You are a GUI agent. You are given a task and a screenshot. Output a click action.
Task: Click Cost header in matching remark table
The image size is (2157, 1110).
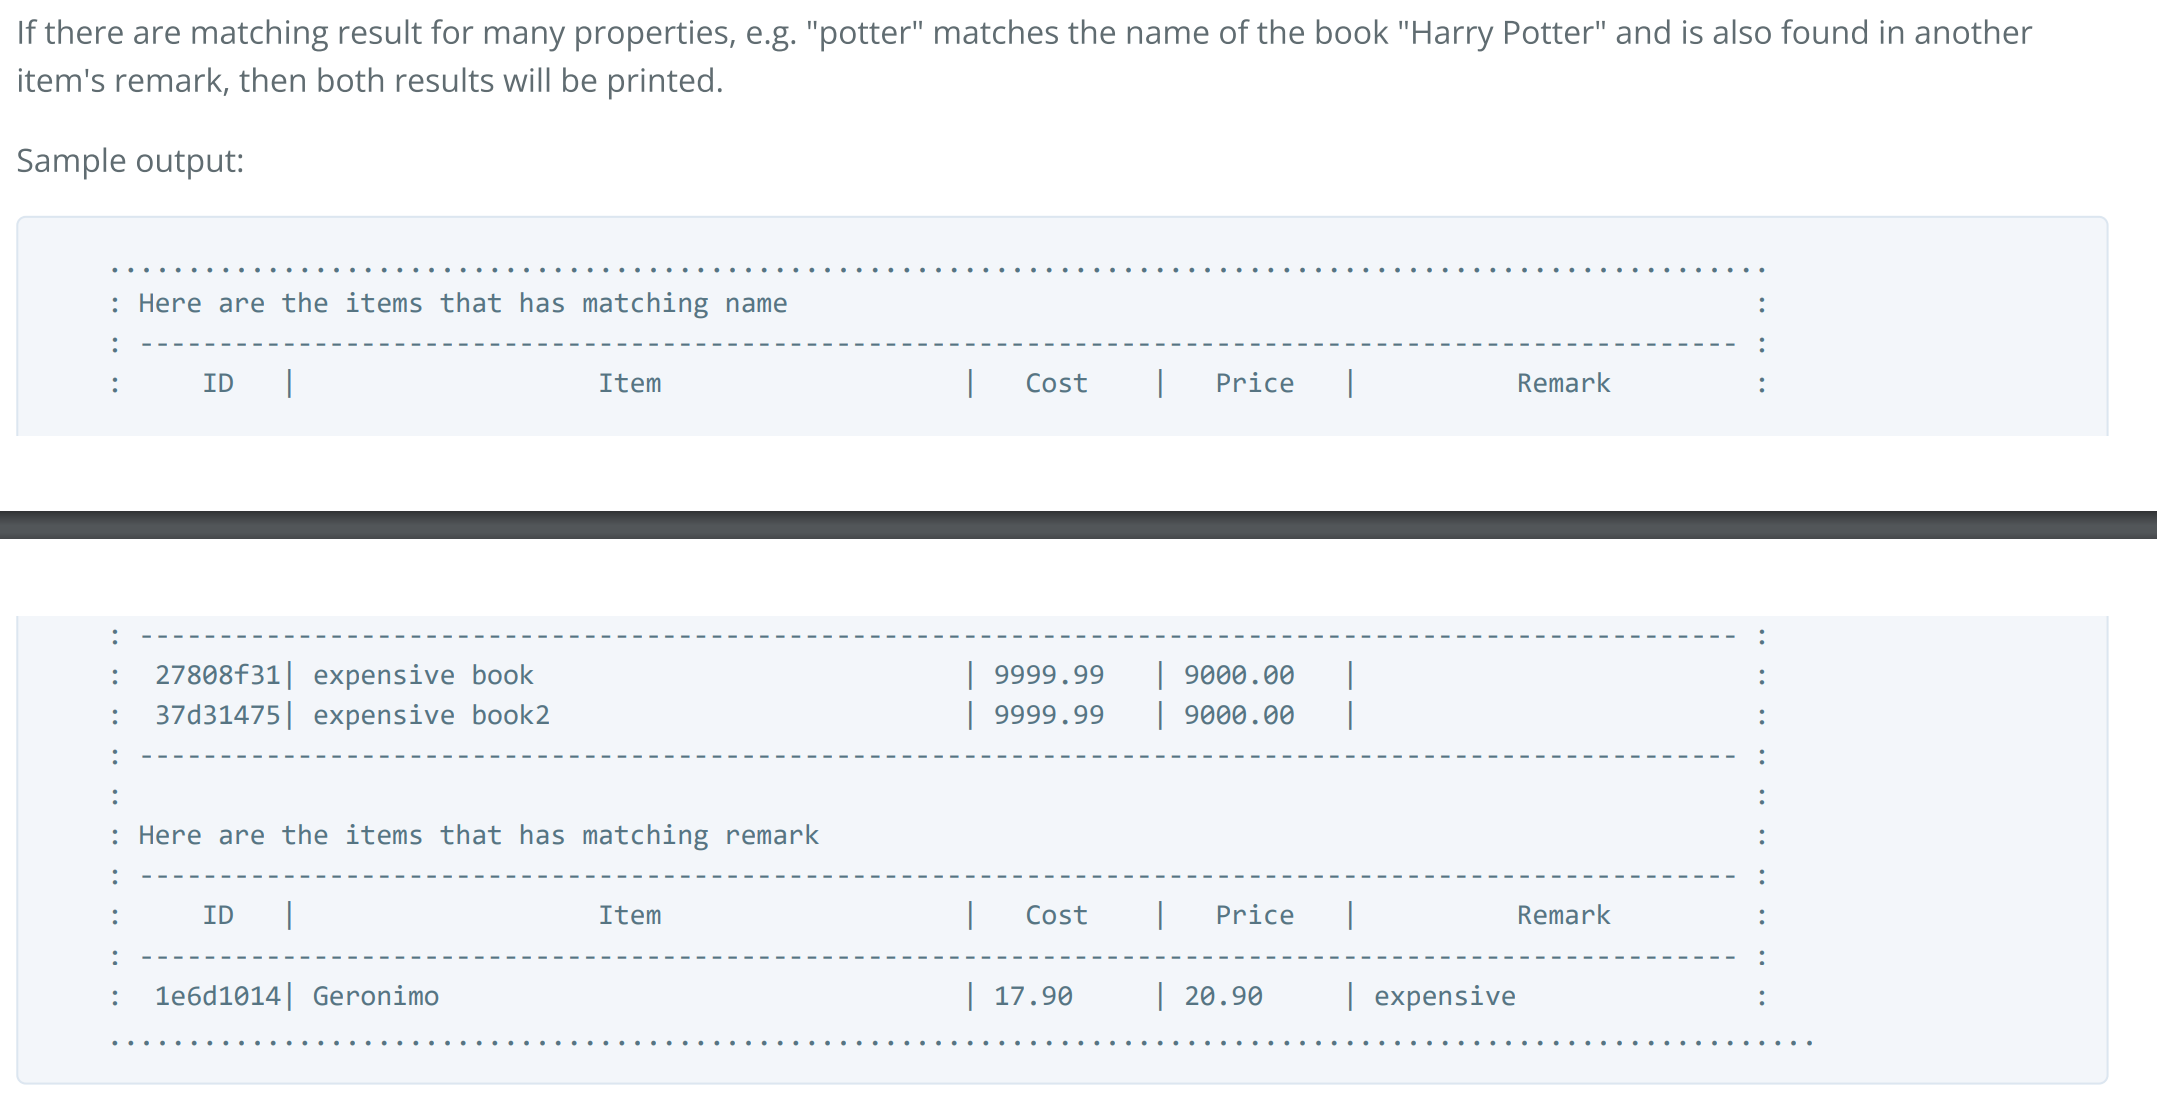click(1056, 915)
